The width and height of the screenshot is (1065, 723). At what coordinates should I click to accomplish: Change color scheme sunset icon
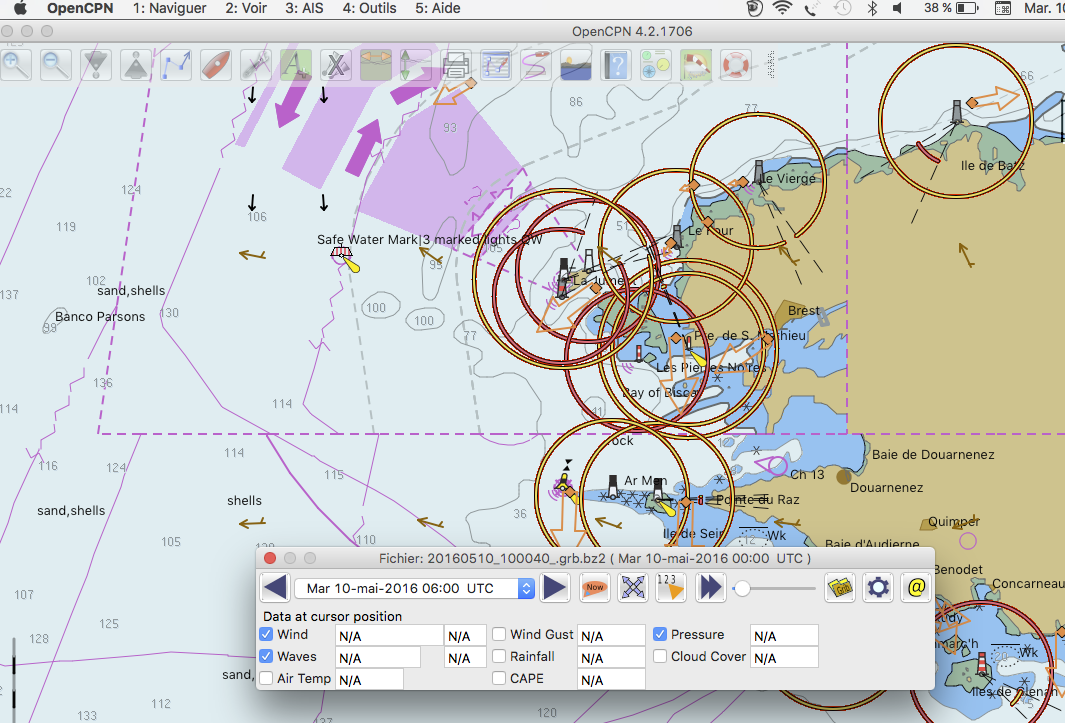[x=576, y=65]
